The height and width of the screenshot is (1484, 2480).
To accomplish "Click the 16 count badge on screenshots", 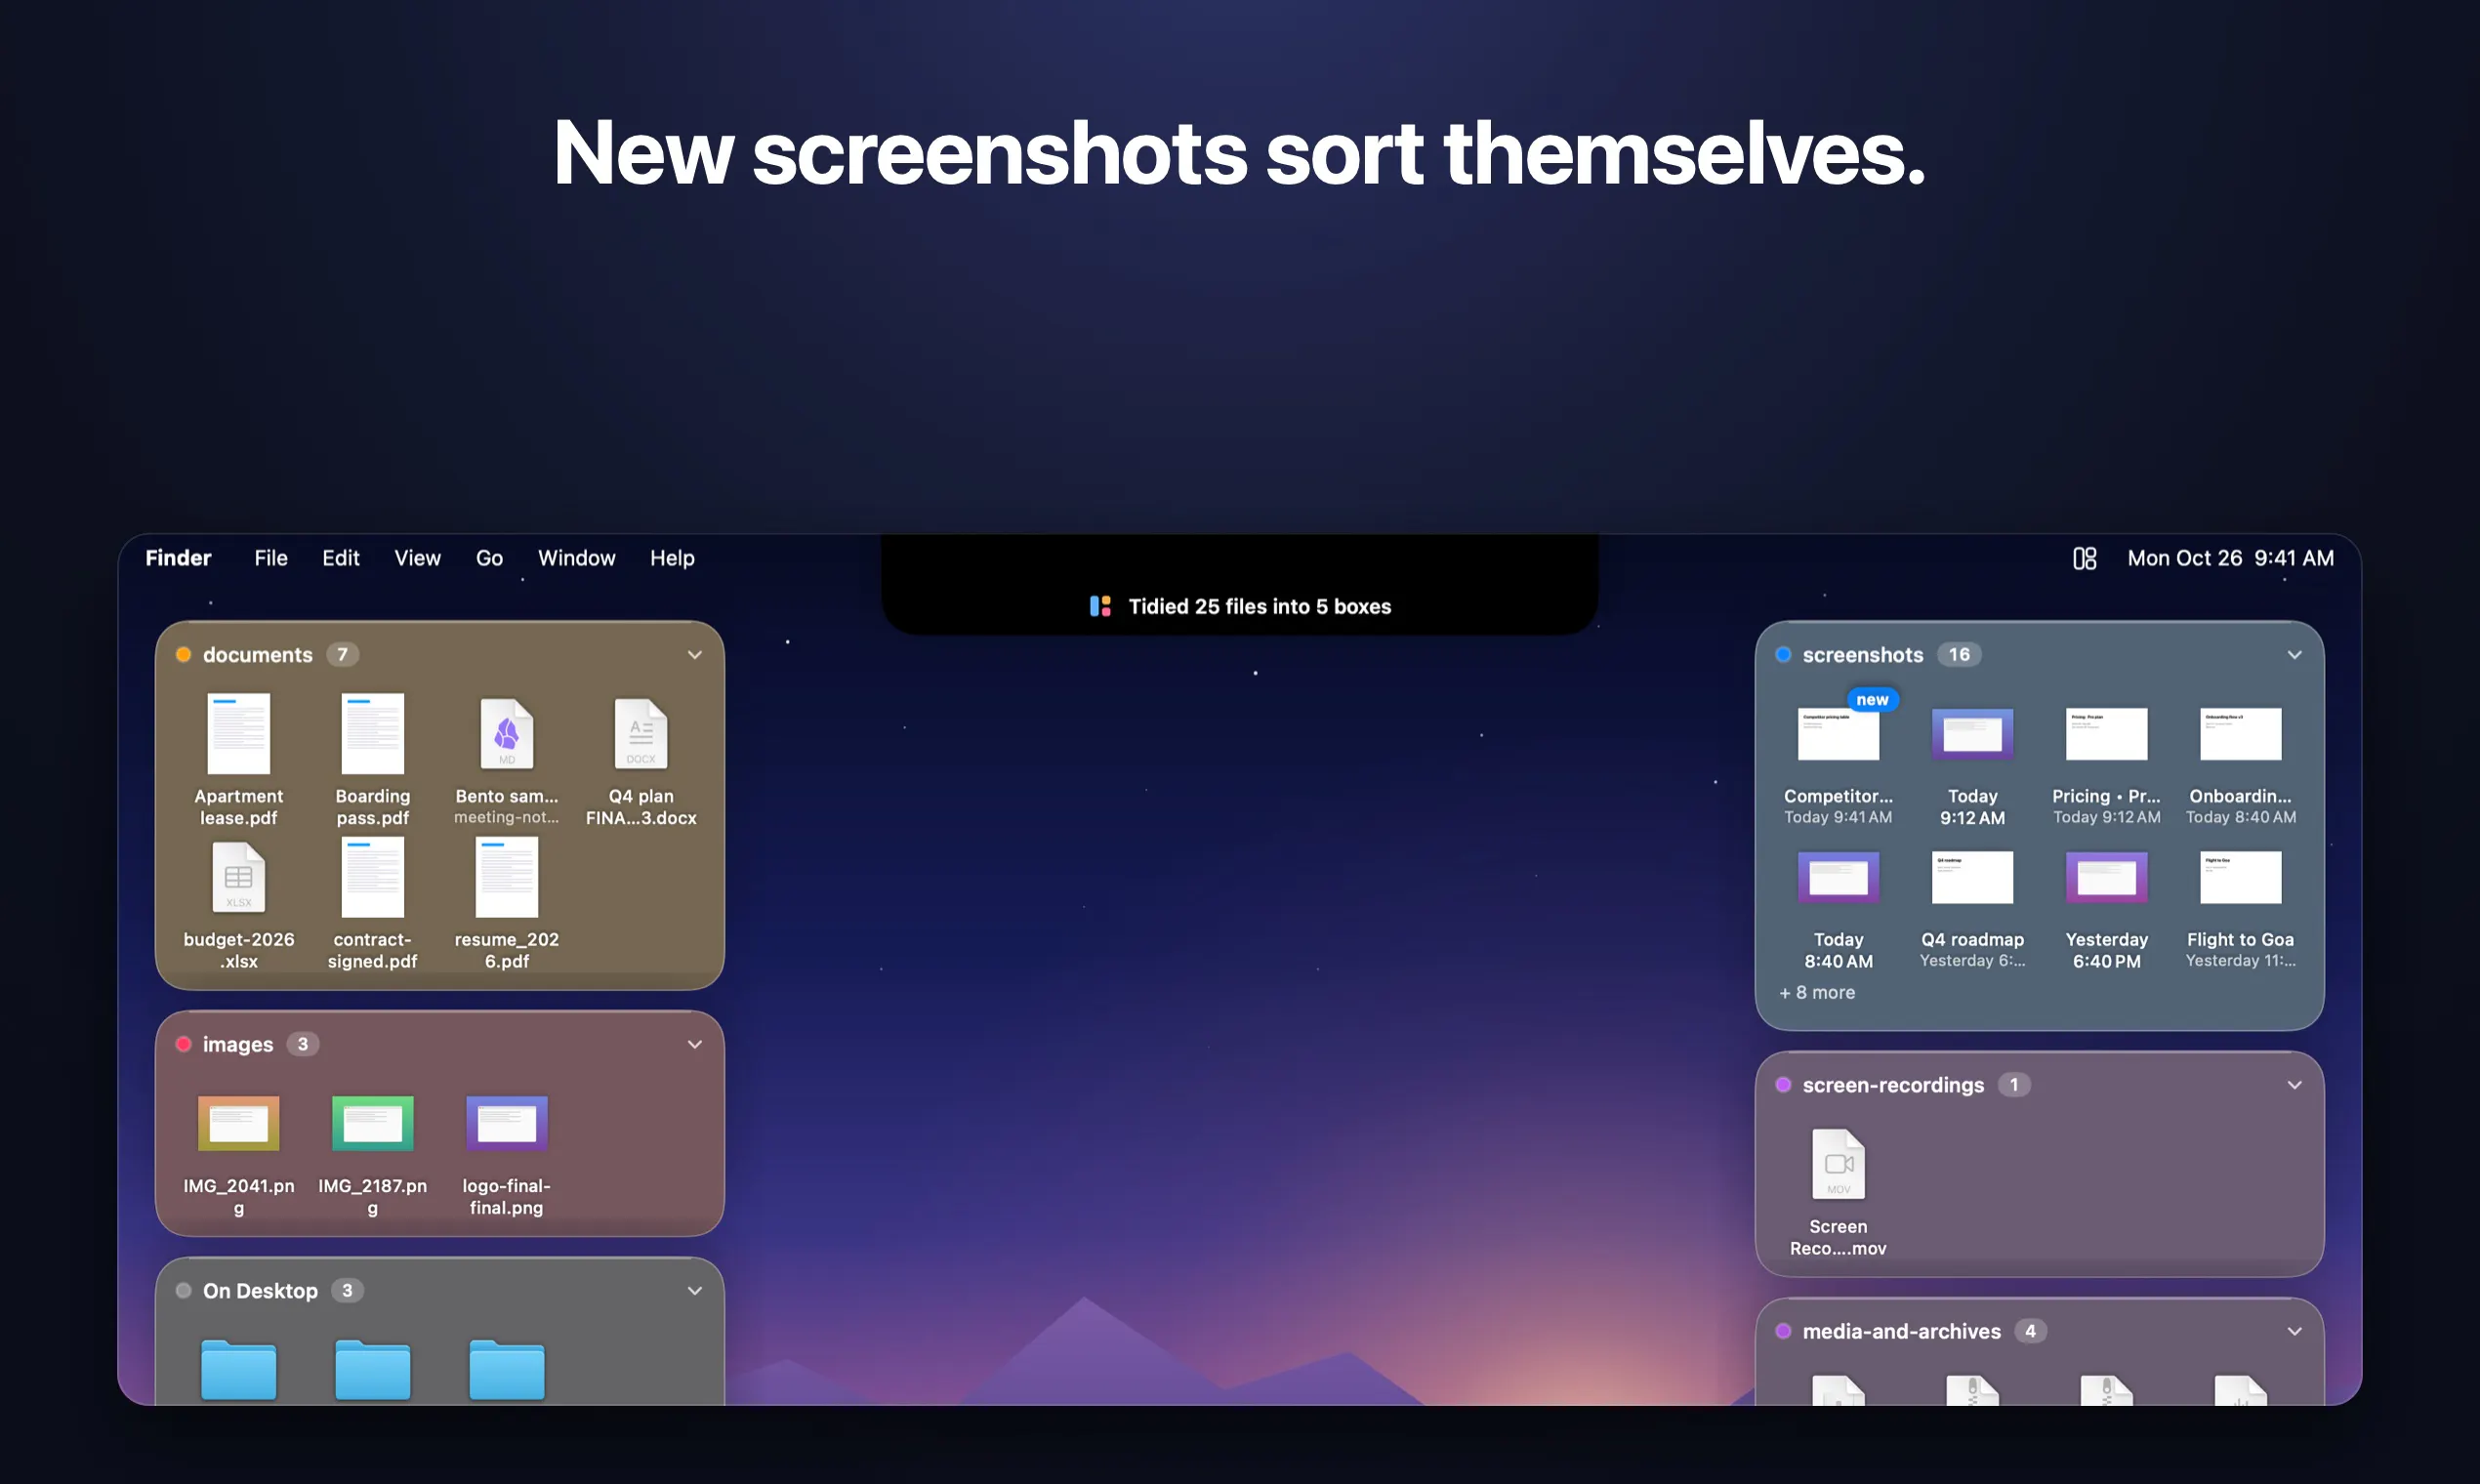I will (x=1959, y=655).
